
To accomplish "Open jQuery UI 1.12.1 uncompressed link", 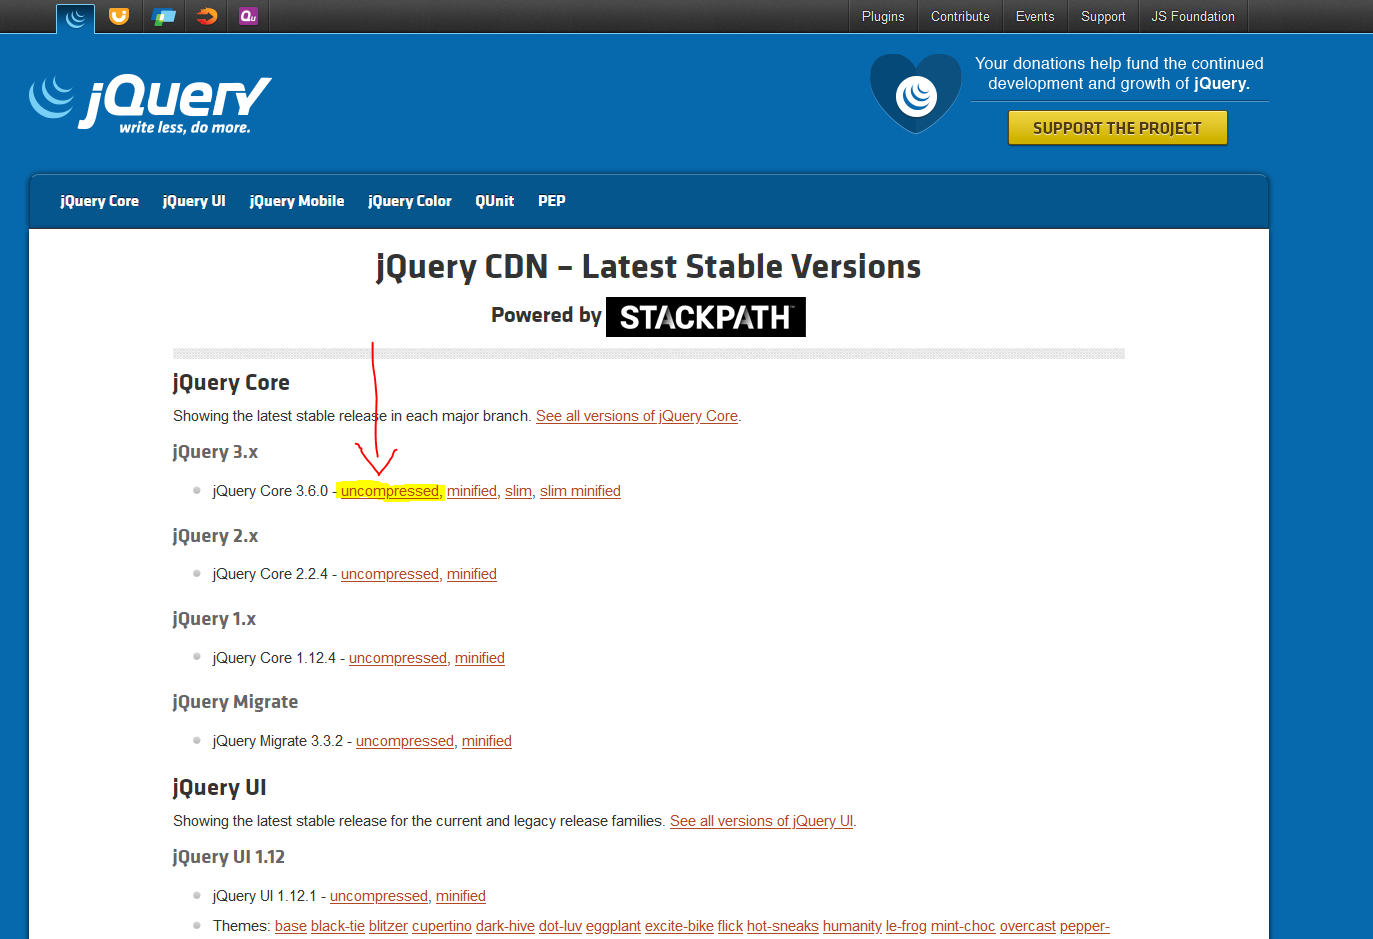I will click(379, 896).
